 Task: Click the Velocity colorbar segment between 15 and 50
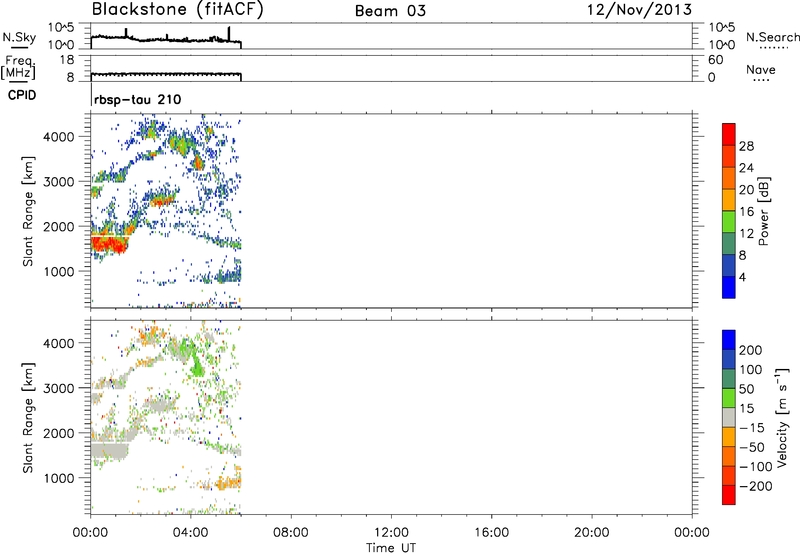point(729,398)
